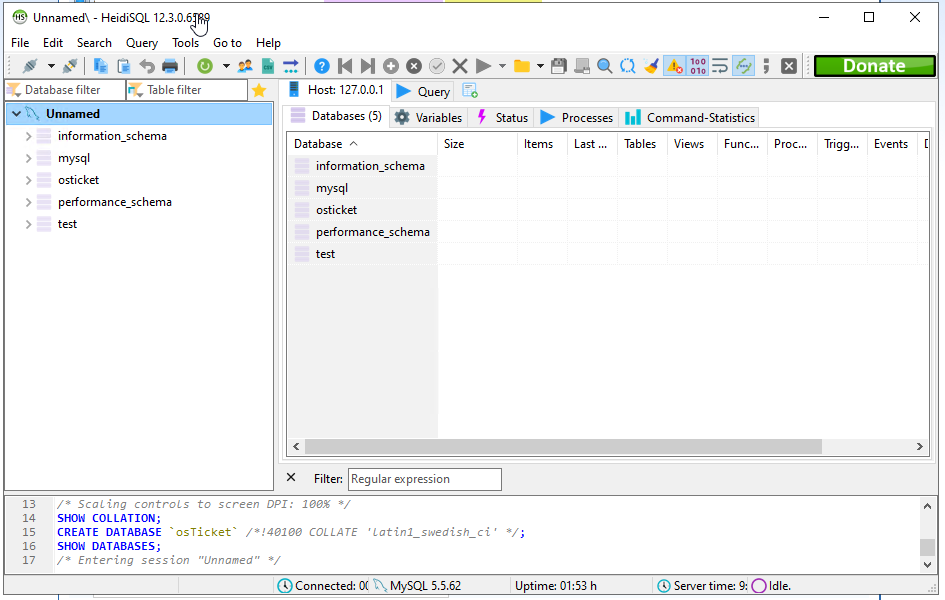Click the Delete row circled X icon
The height and width of the screenshot is (600, 945).
(413, 66)
